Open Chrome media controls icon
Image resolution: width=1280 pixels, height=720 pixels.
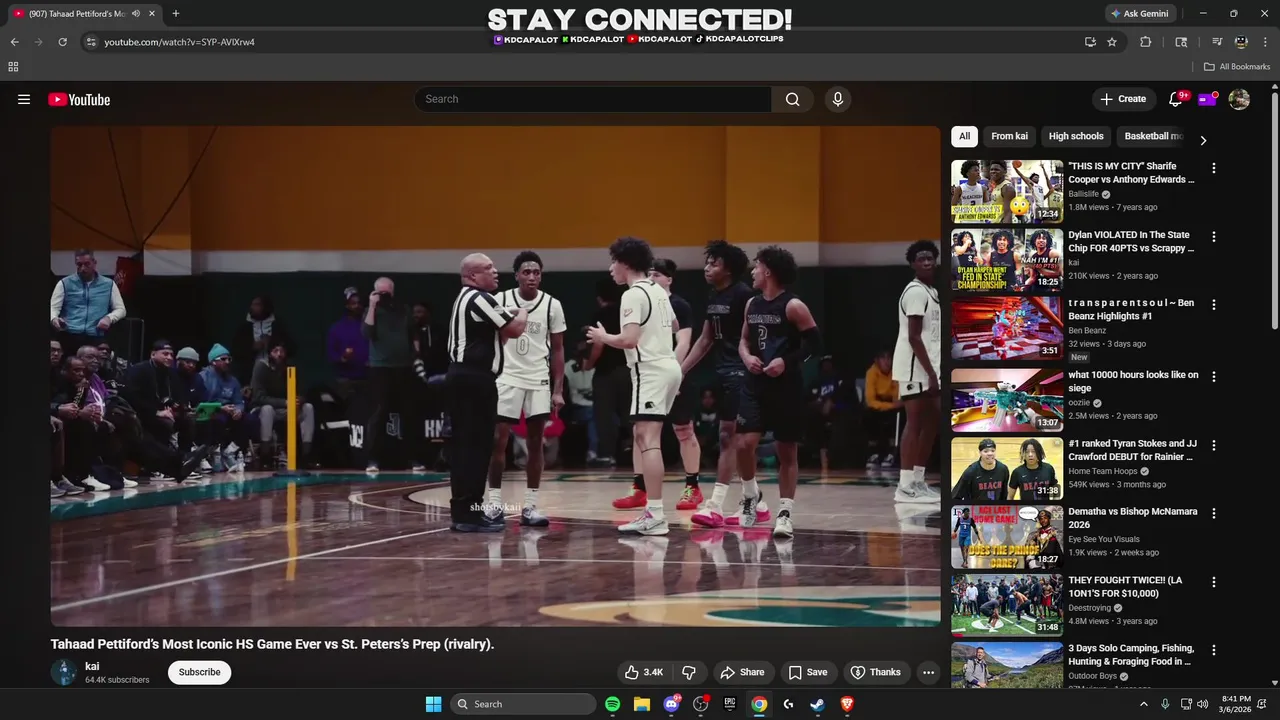1217,42
